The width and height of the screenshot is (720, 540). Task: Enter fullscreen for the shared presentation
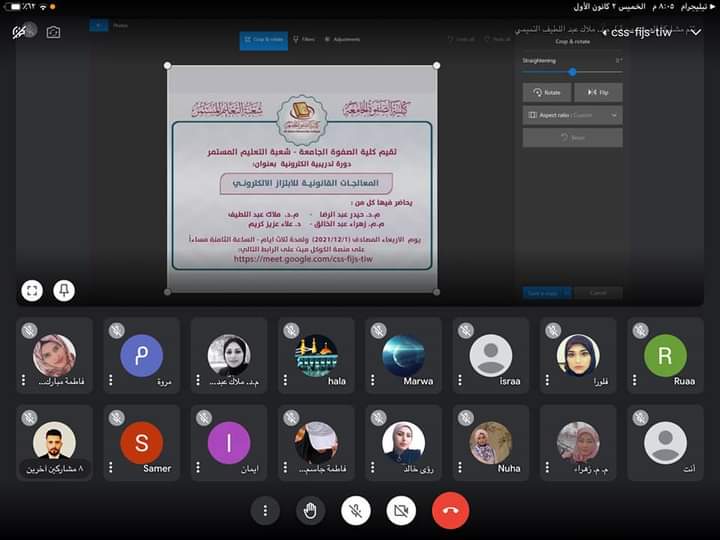[32, 290]
